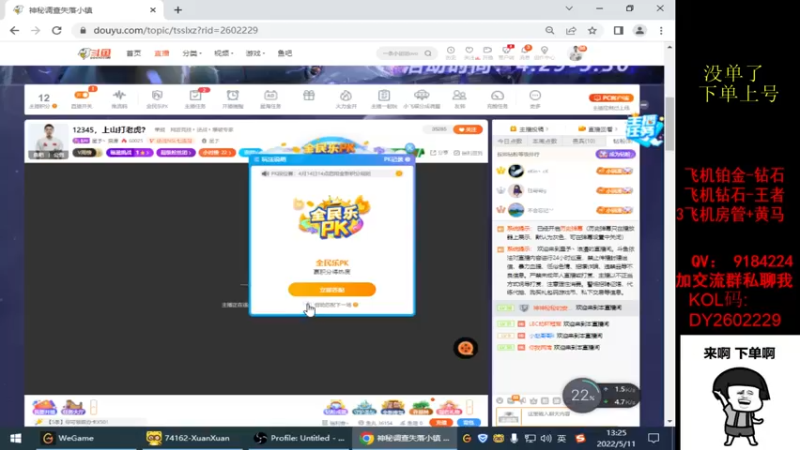
Task: Expand the 游戏 dropdown in site nav
Action: click(255, 53)
